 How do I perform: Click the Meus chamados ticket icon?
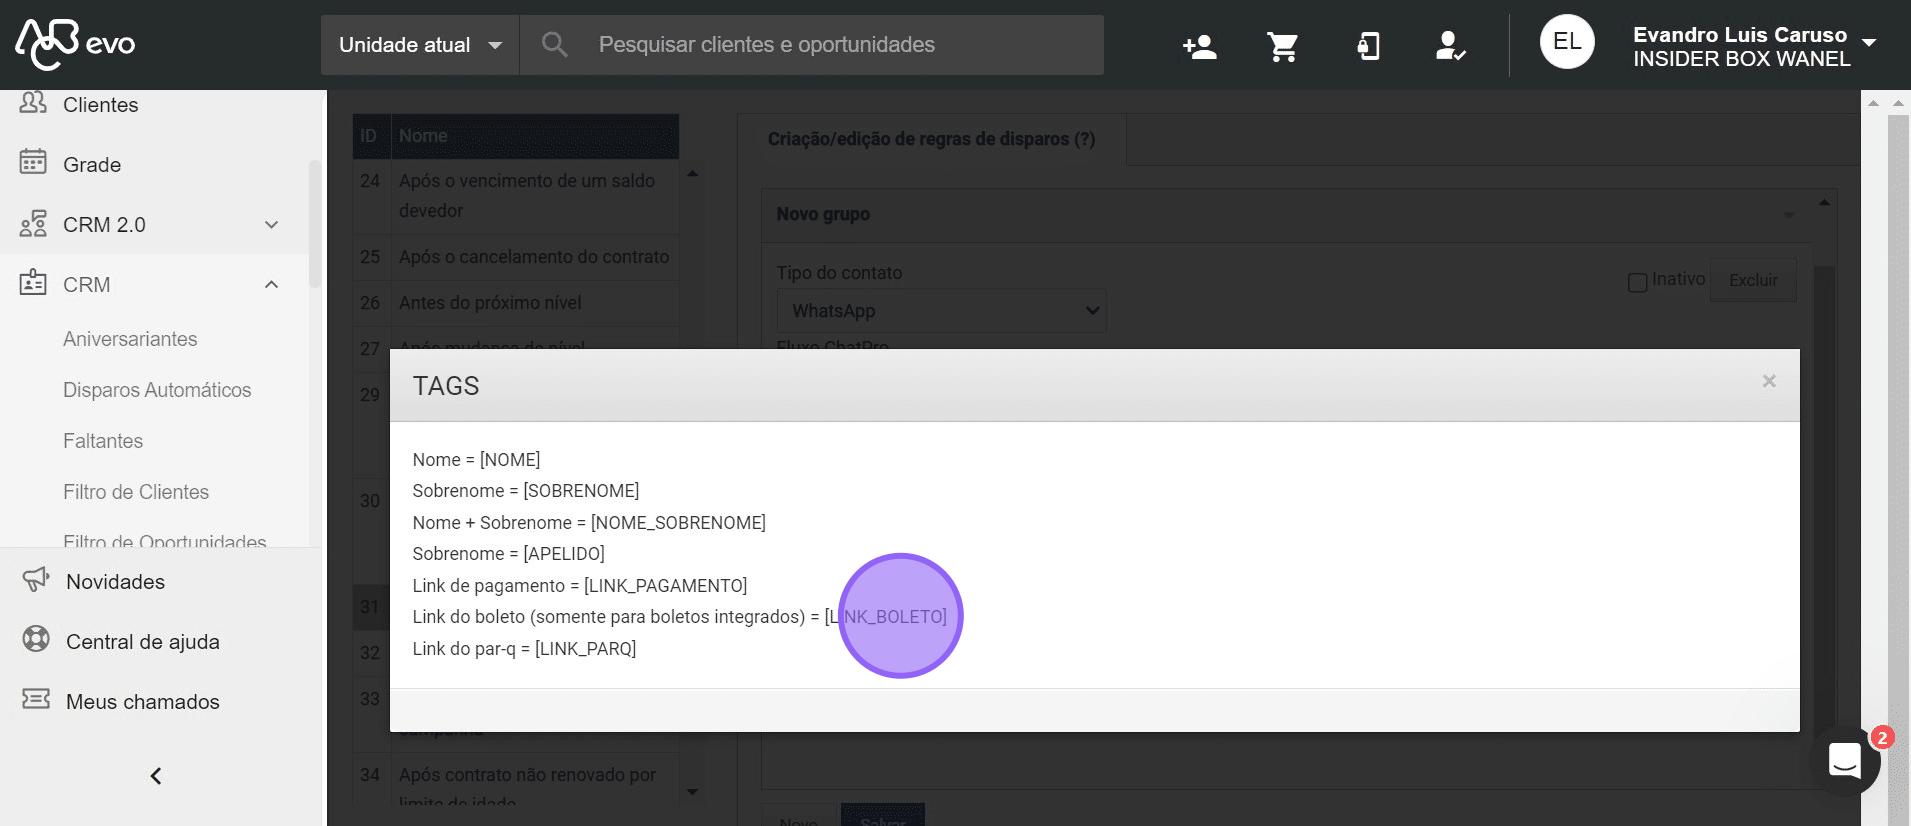pos(36,699)
